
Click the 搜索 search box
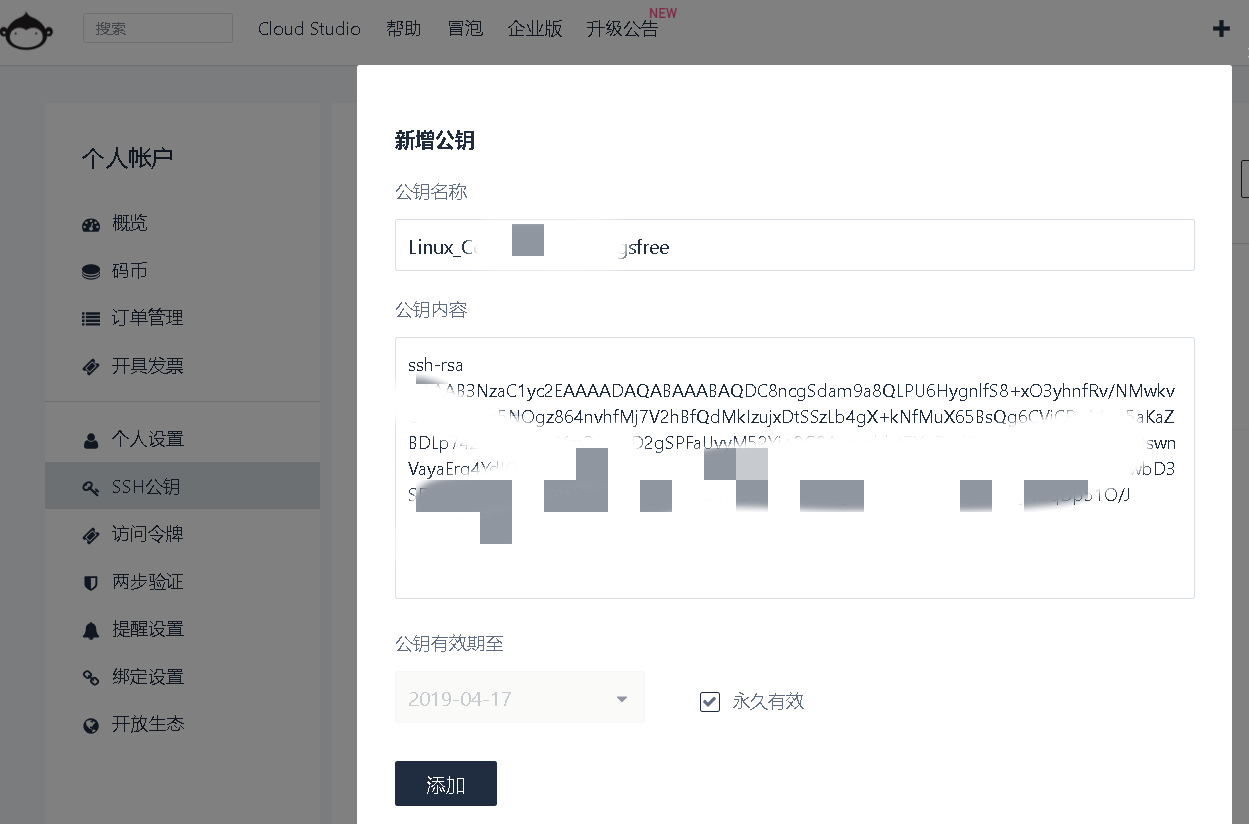[158, 29]
